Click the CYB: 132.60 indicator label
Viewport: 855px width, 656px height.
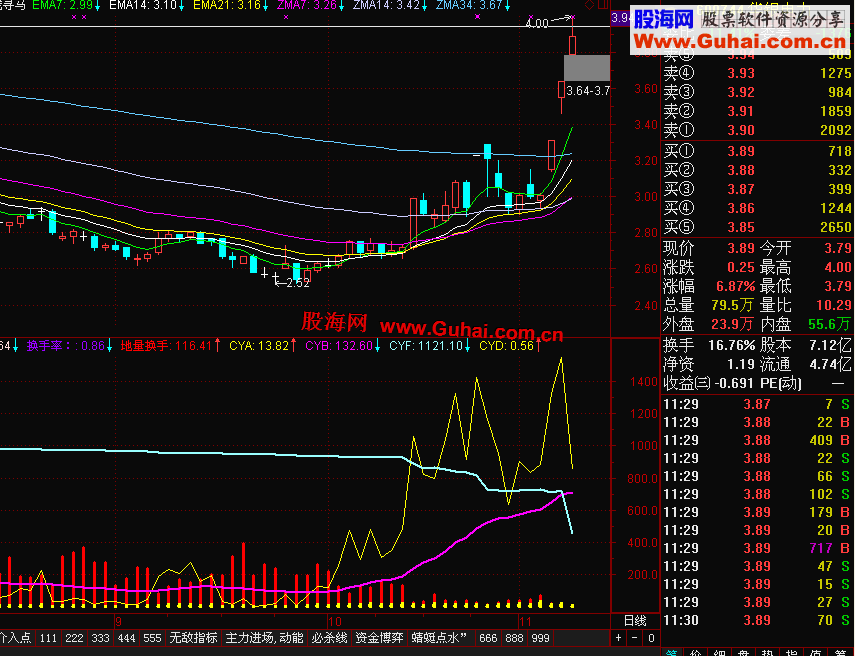coord(343,345)
